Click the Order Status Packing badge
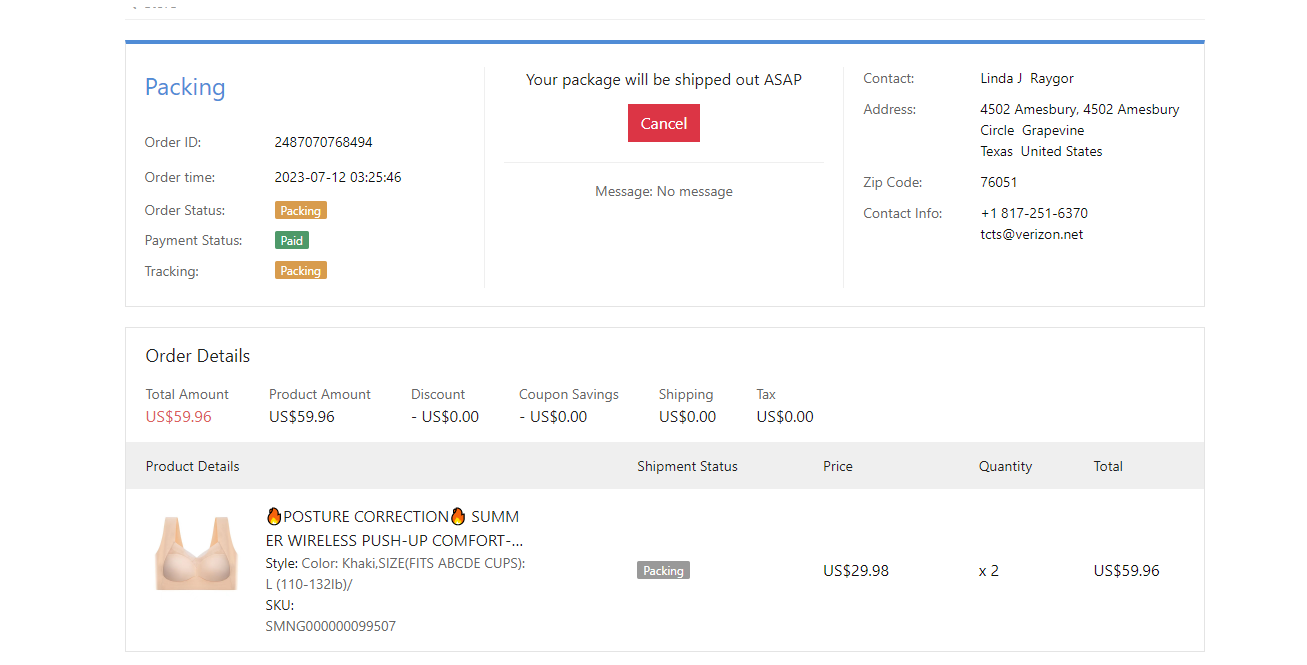The height and width of the screenshot is (665, 1307). coord(300,211)
